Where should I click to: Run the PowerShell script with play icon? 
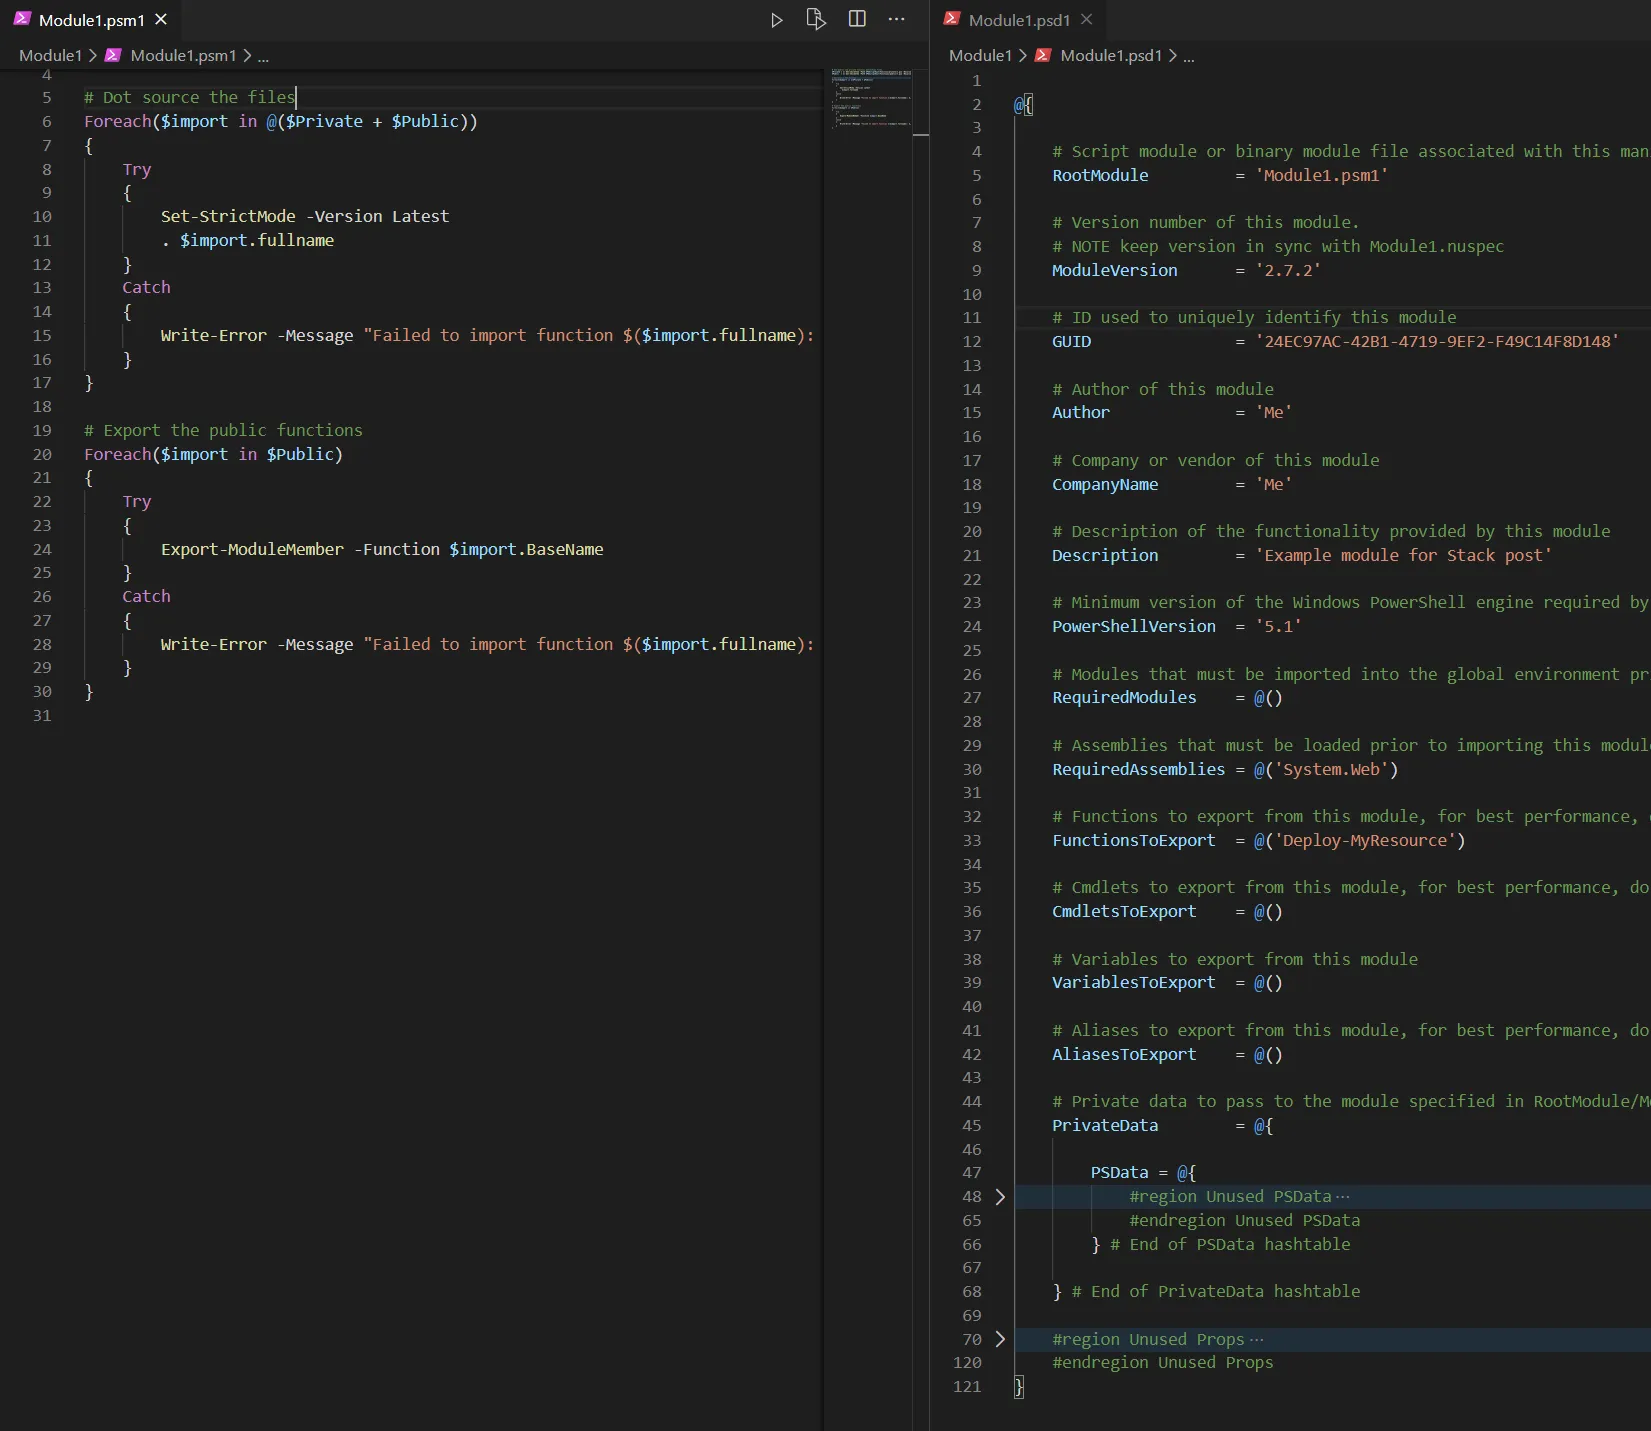pyautogui.click(x=776, y=20)
